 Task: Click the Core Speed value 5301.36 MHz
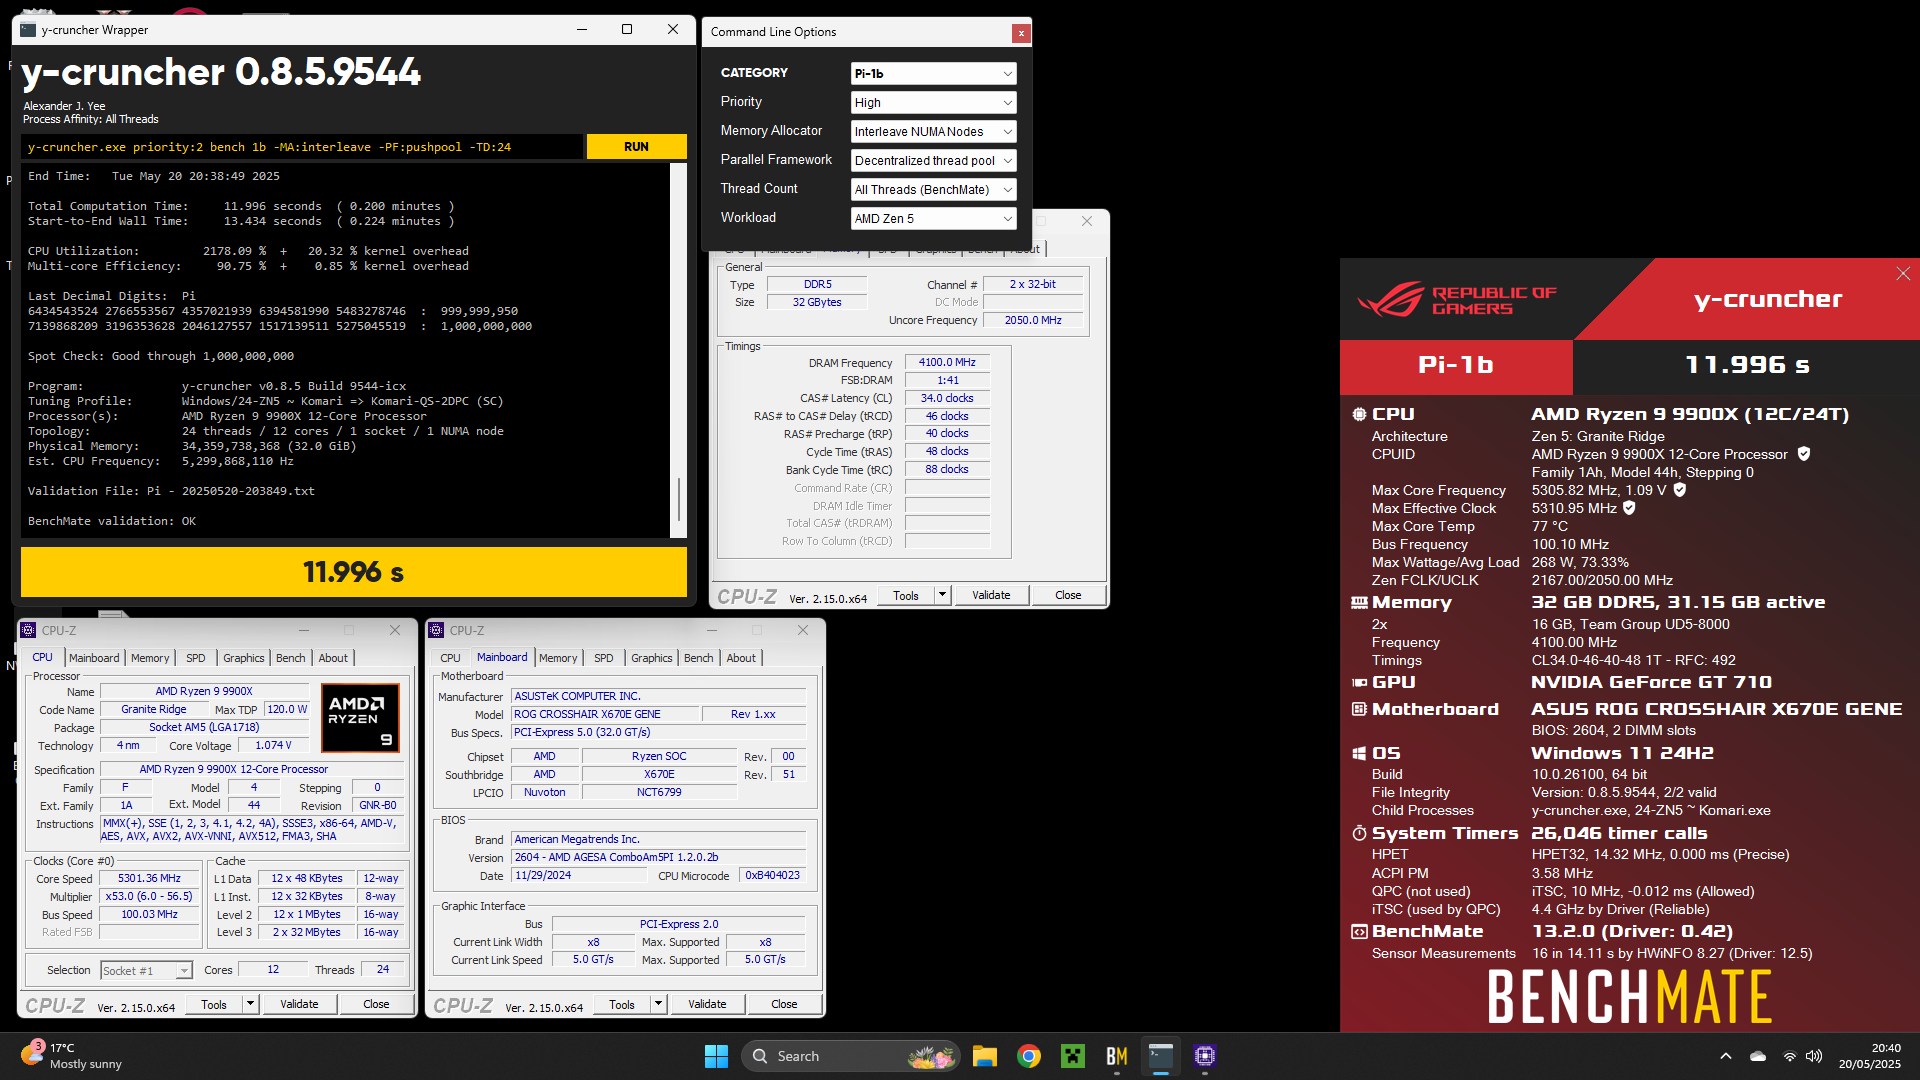pyautogui.click(x=149, y=879)
